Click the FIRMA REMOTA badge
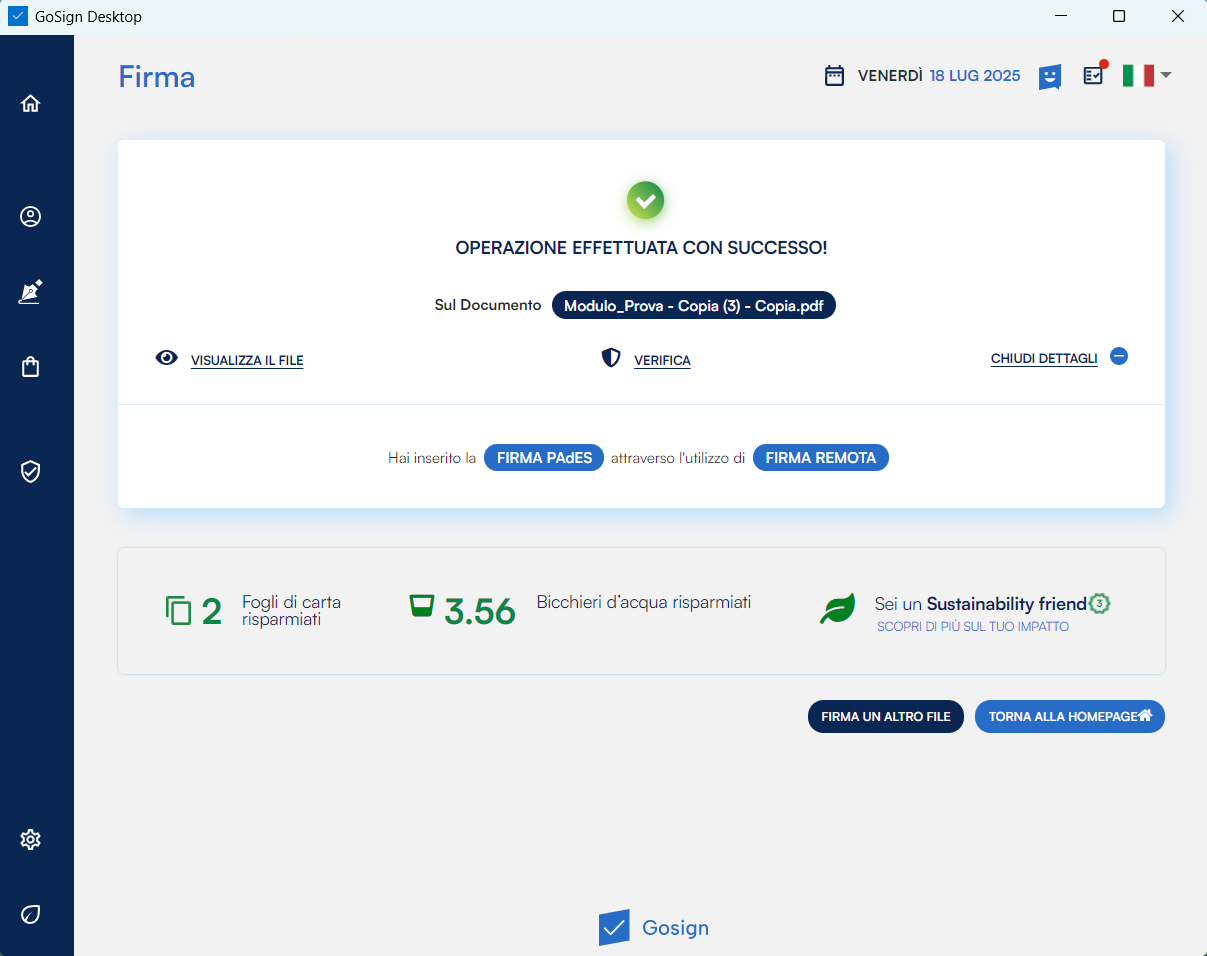This screenshot has height=956, width=1207. point(821,458)
